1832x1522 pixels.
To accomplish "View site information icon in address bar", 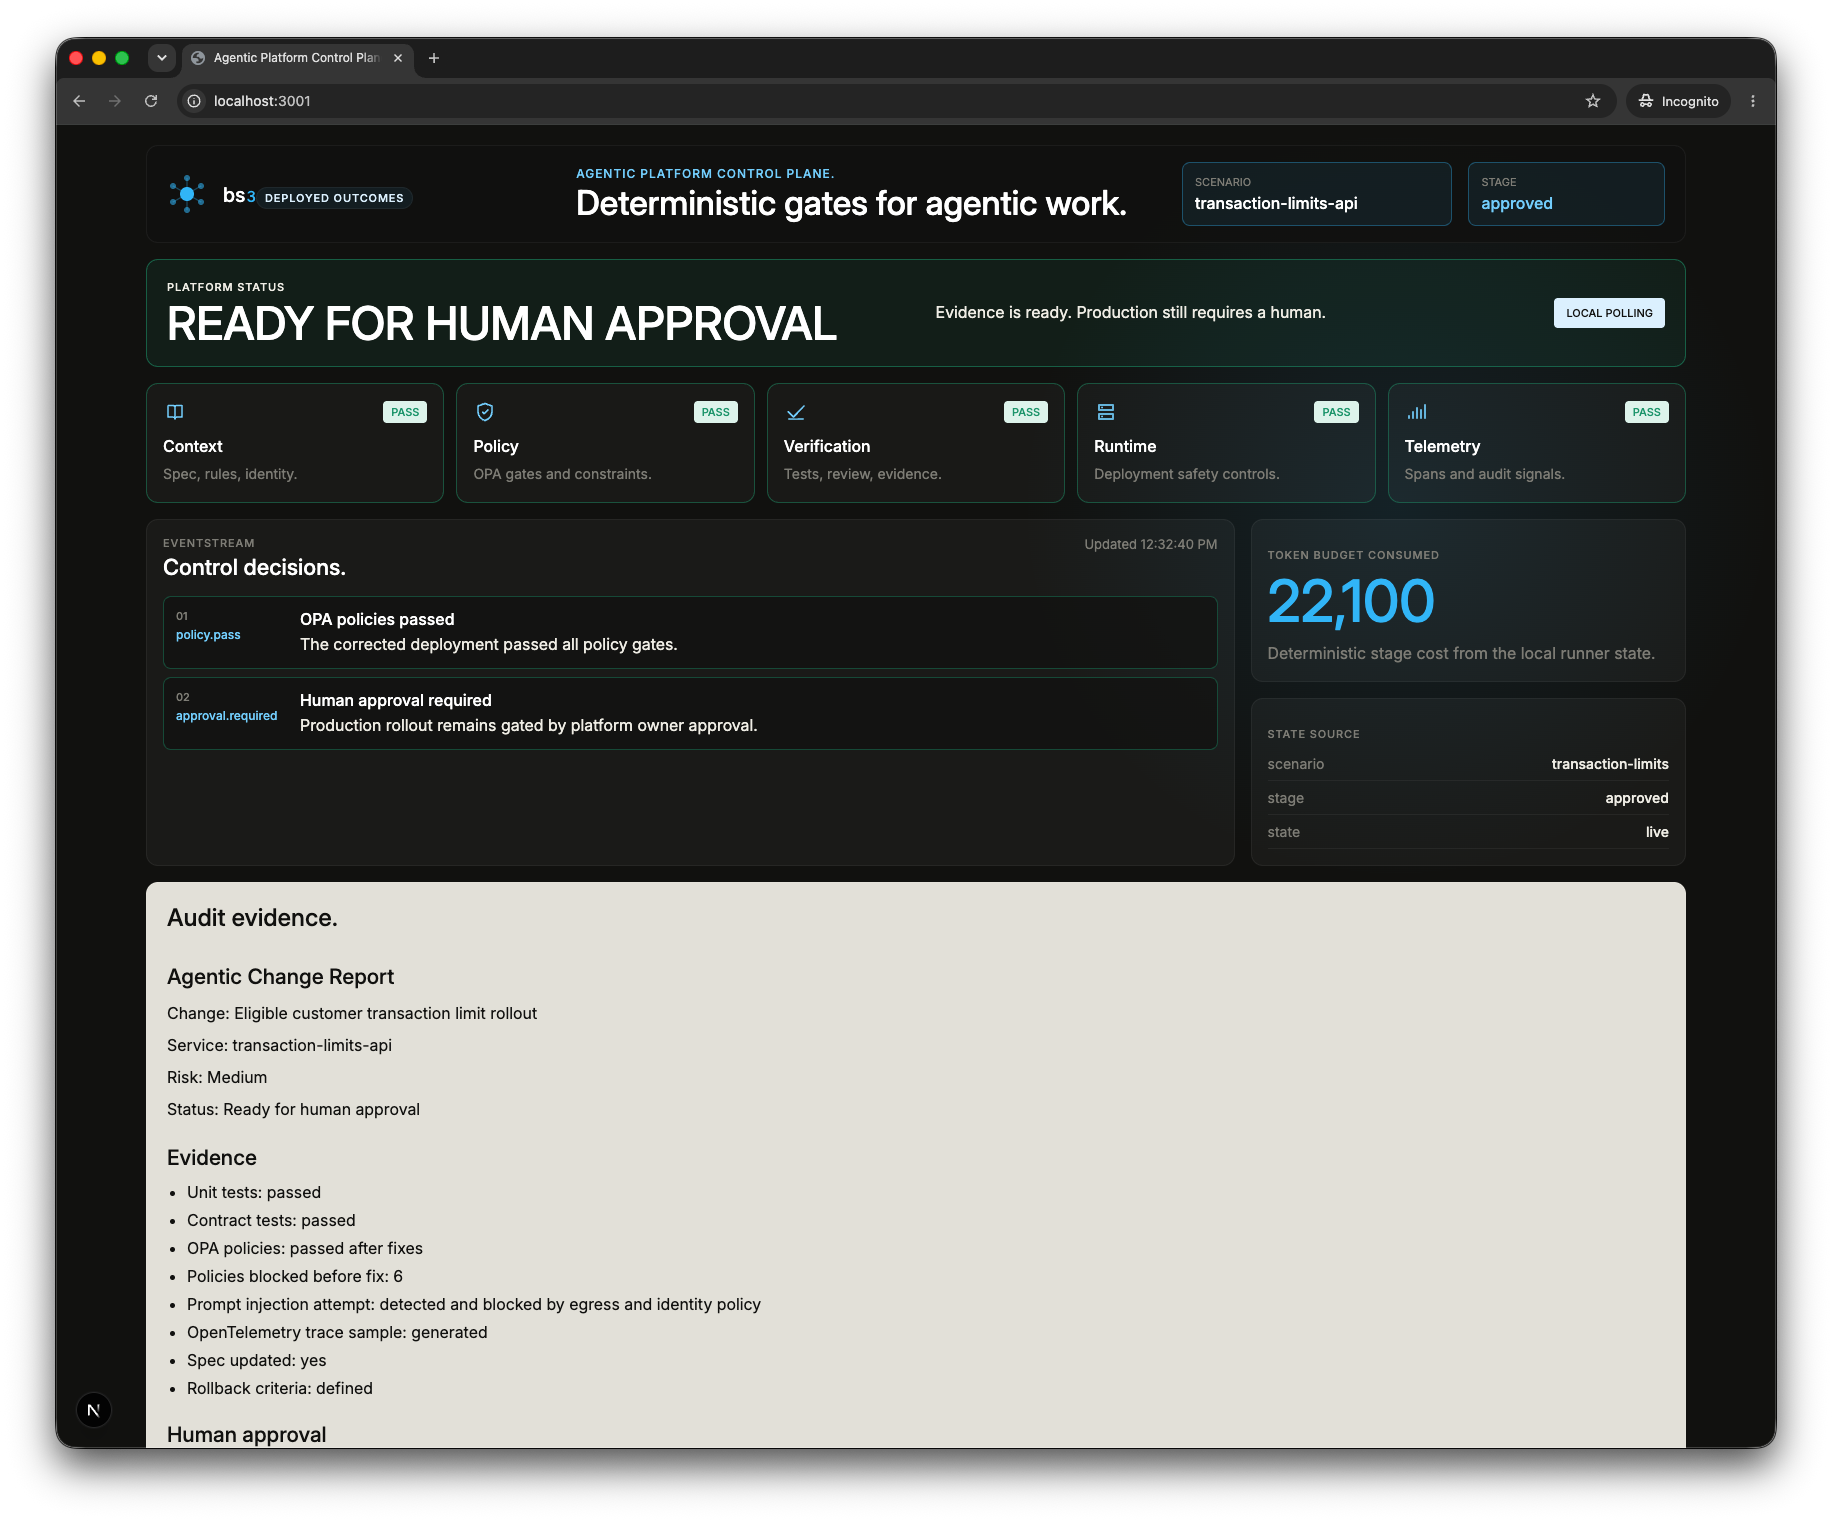I will pyautogui.click(x=194, y=101).
